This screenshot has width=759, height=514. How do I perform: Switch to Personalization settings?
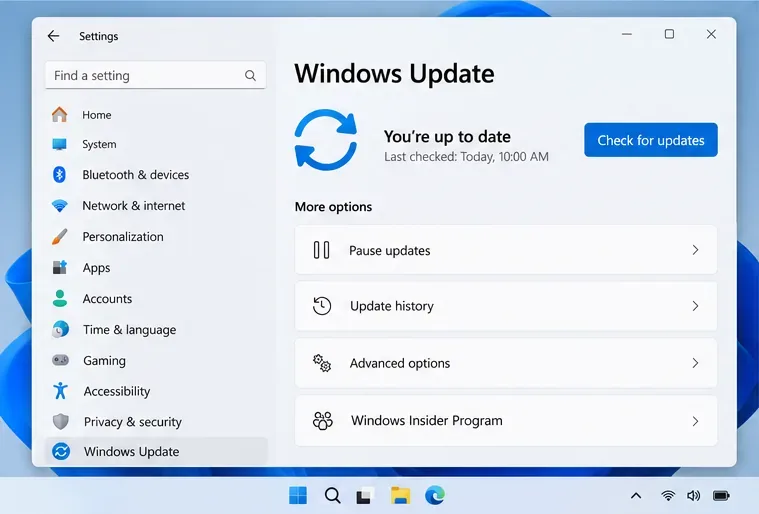[156, 237]
